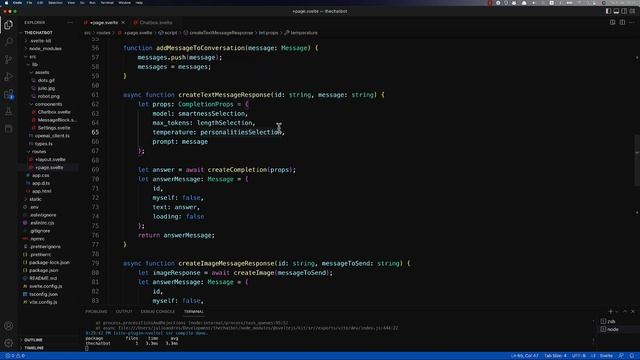Collapse the lib folder
The image size is (640, 360).
(x=35, y=64)
